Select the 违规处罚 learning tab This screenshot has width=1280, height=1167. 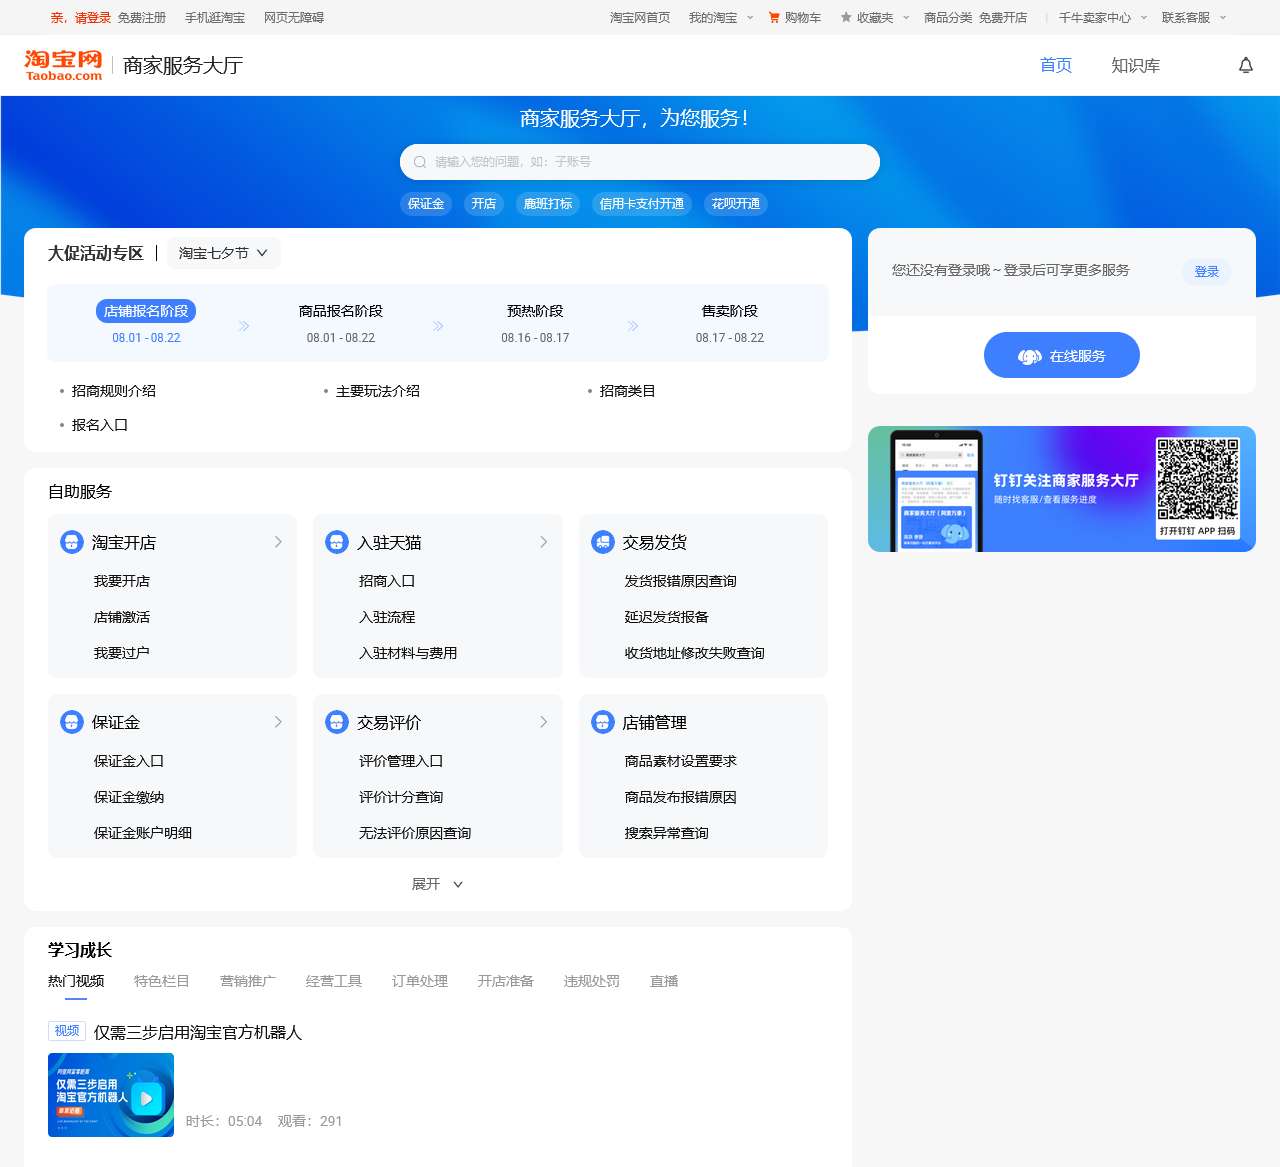592,981
